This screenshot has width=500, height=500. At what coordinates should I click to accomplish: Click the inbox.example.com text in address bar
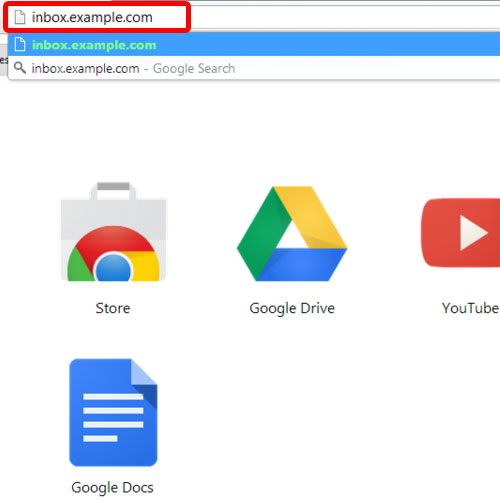click(92, 17)
